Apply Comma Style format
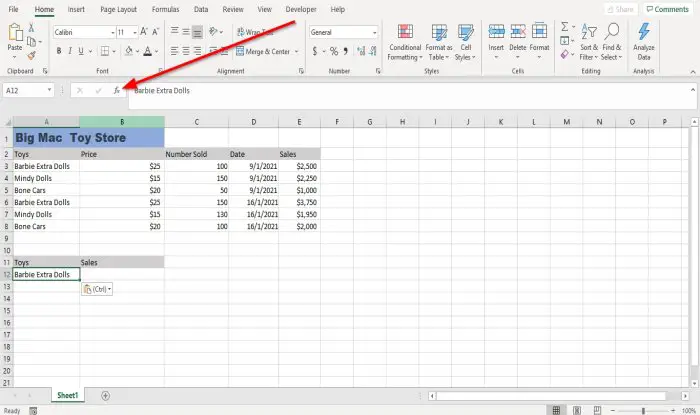The height and width of the screenshot is (415, 700). [x=346, y=51]
